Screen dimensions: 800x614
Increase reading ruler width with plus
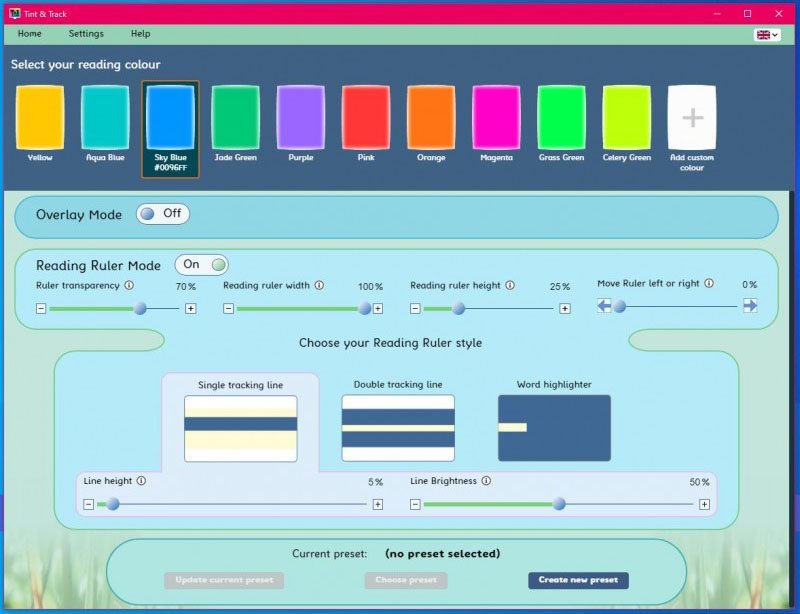click(x=378, y=308)
